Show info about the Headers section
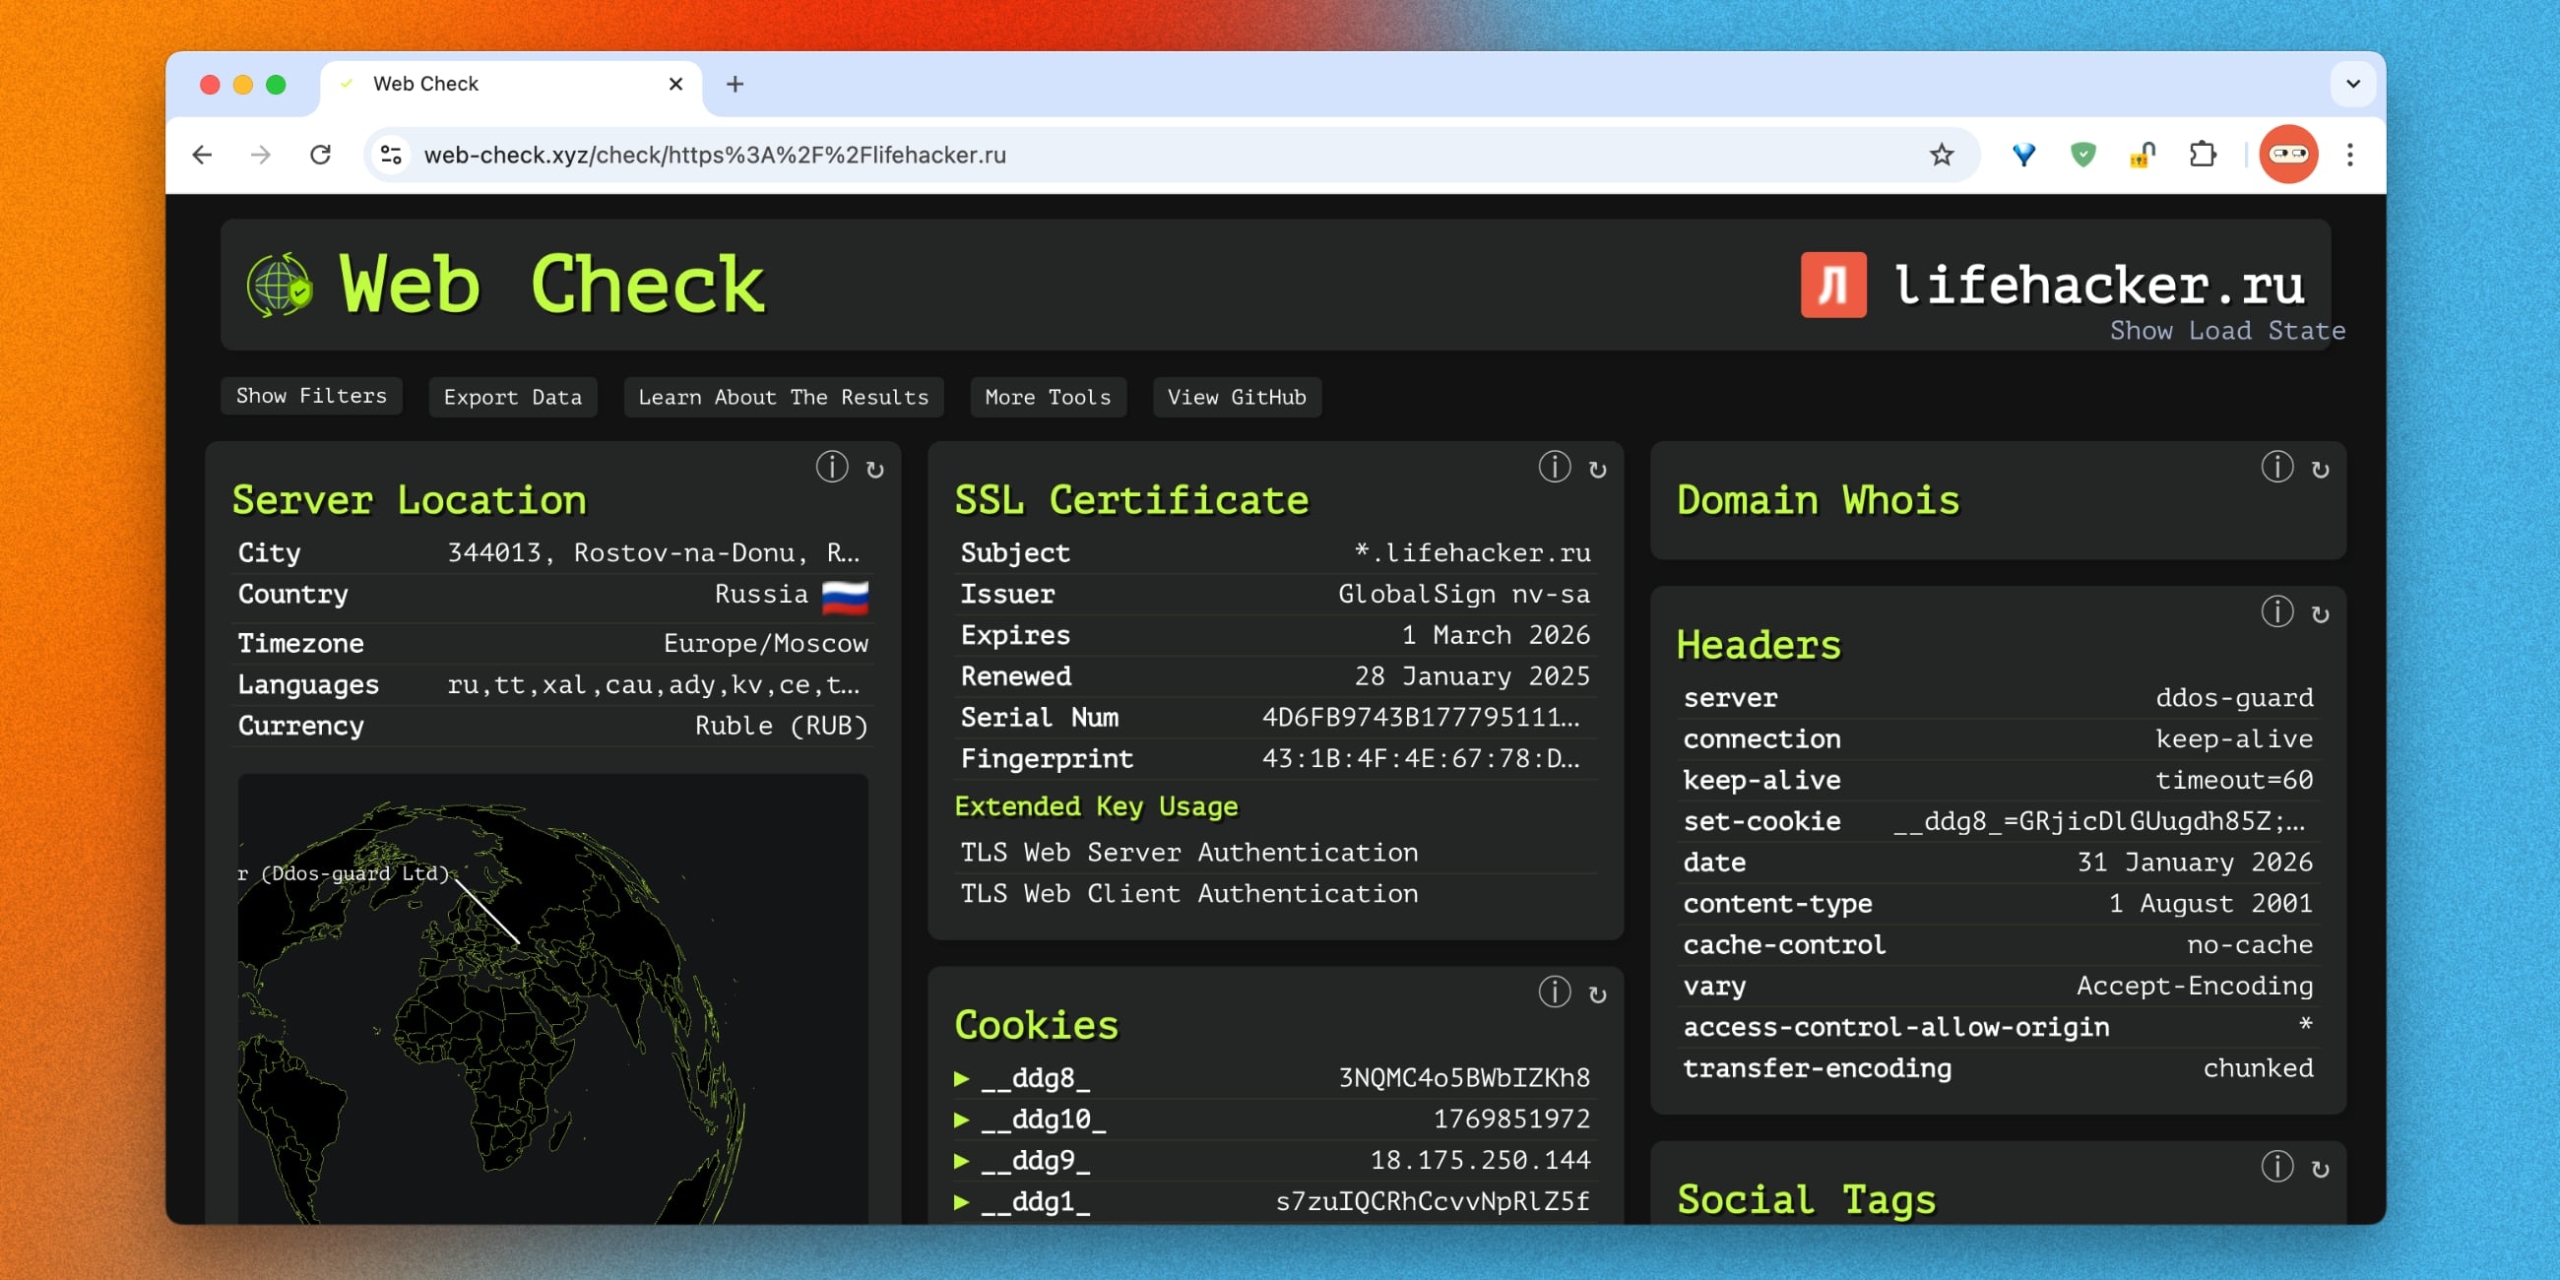This screenshot has width=2560, height=1280. point(2277,612)
